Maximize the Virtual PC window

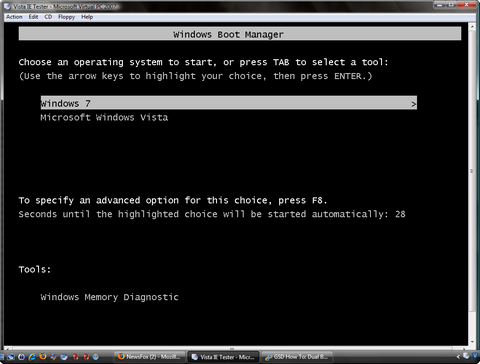point(451,5)
